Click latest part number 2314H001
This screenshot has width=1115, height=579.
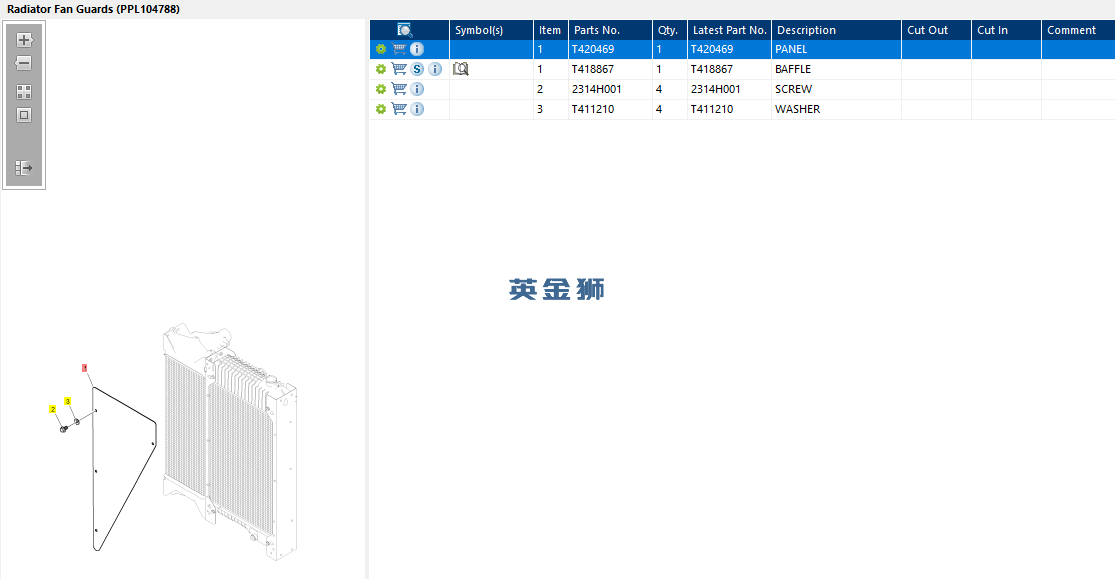coord(730,89)
